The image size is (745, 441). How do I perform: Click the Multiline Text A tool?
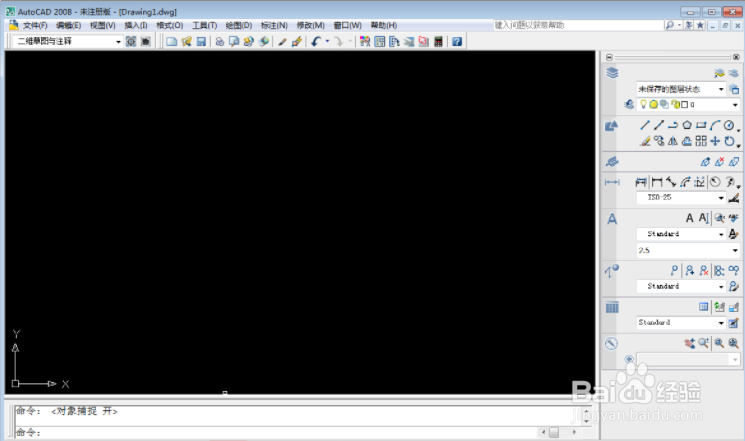[x=689, y=218]
